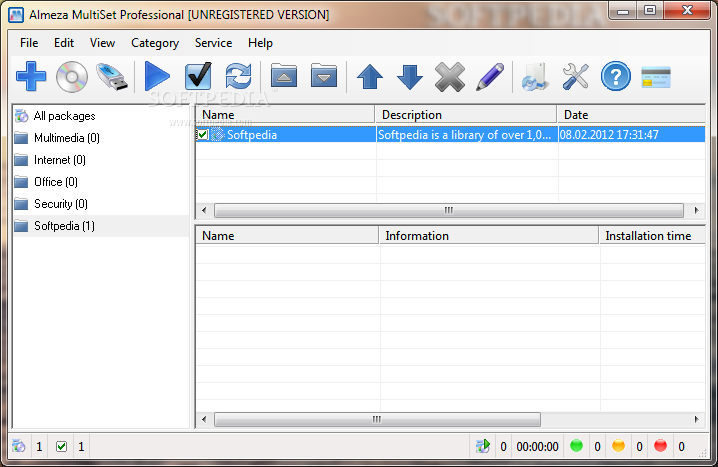The image size is (718, 467).
Task: Click the credit card register icon
Action: (x=656, y=77)
